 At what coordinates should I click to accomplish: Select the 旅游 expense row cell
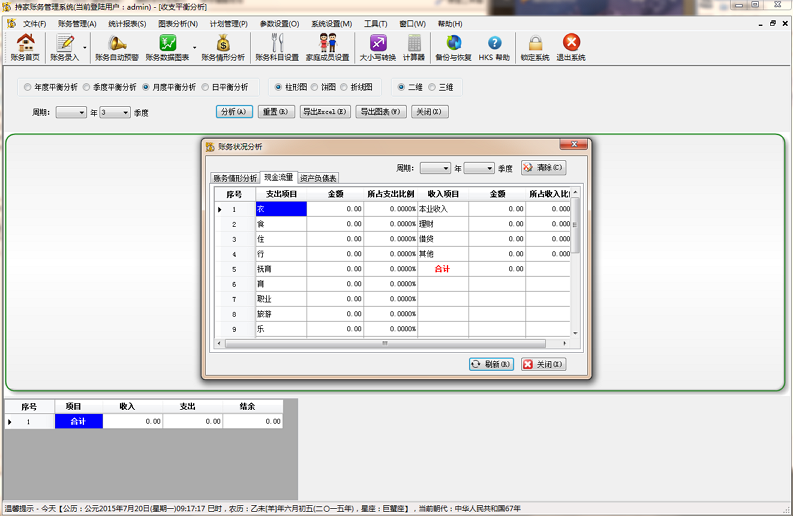[281, 314]
